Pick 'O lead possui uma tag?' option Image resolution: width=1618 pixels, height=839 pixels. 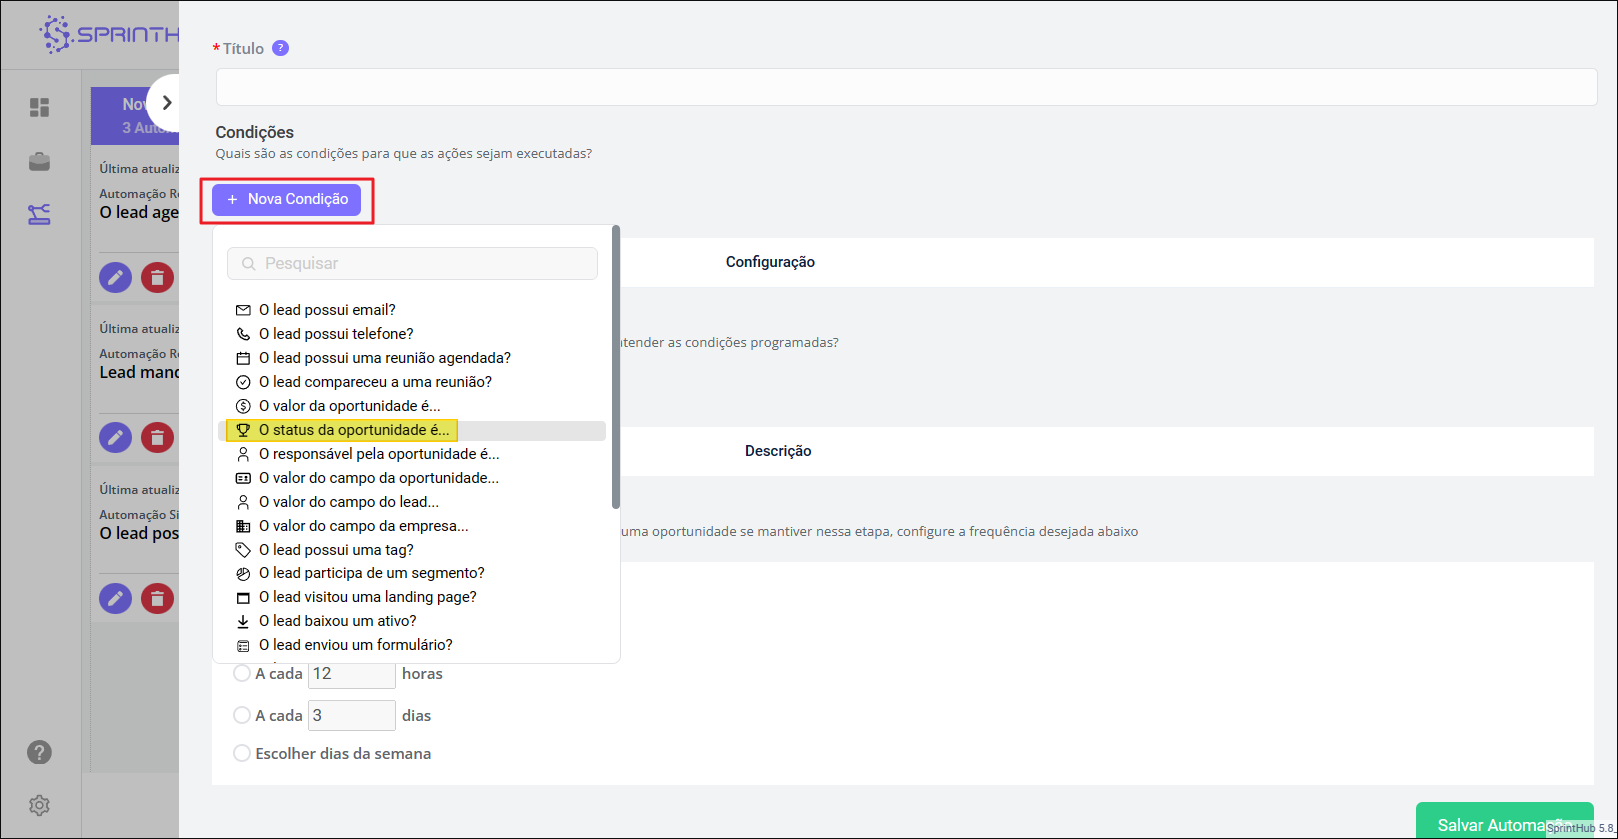(x=336, y=550)
